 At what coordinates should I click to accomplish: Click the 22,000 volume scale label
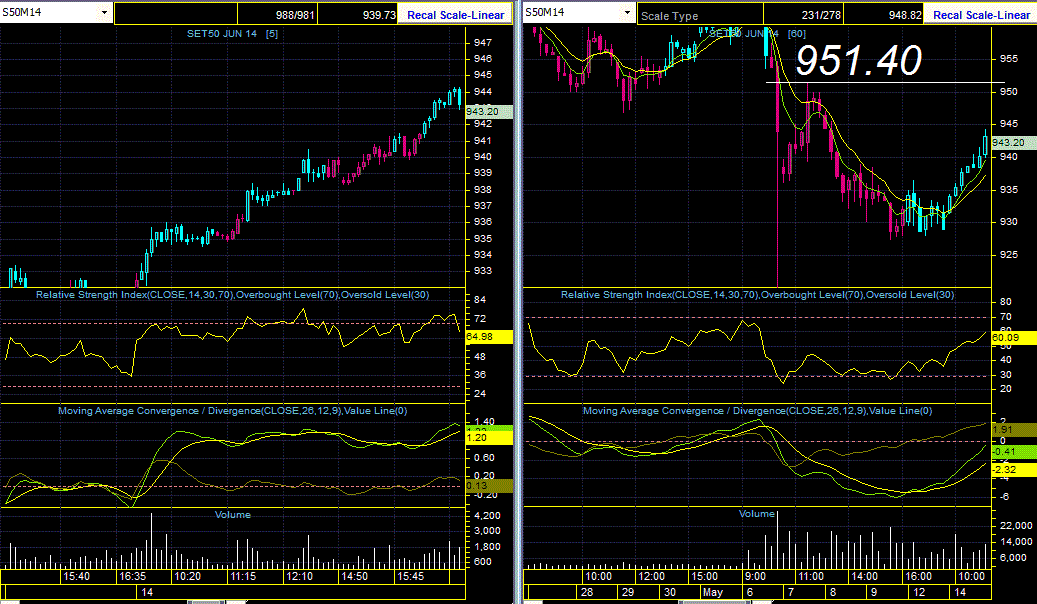coord(1016,525)
